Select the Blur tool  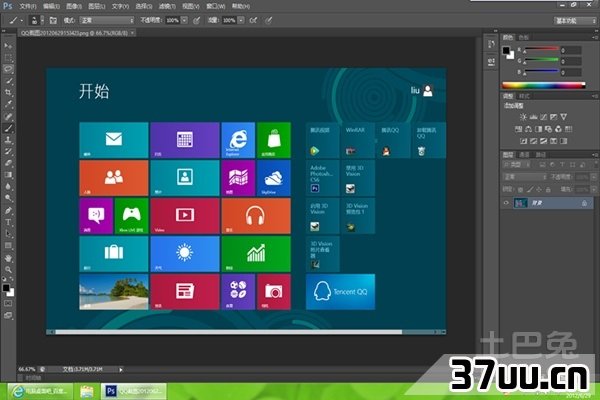click(x=8, y=186)
